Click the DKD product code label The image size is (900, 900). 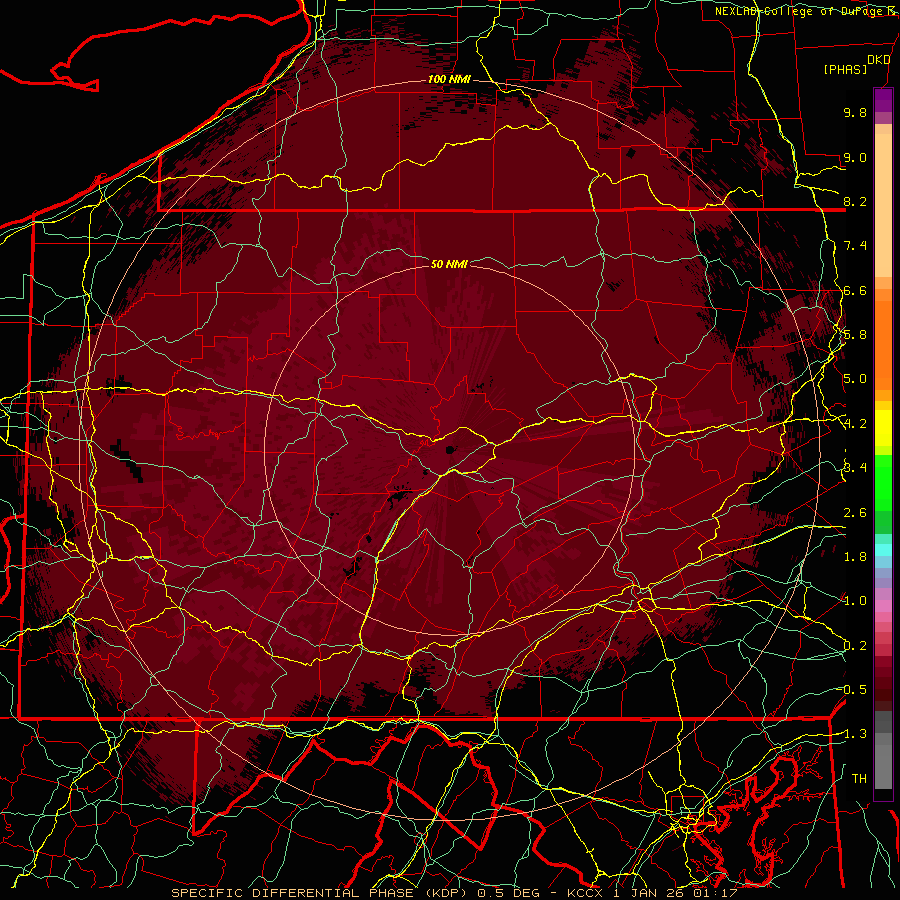point(878,60)
